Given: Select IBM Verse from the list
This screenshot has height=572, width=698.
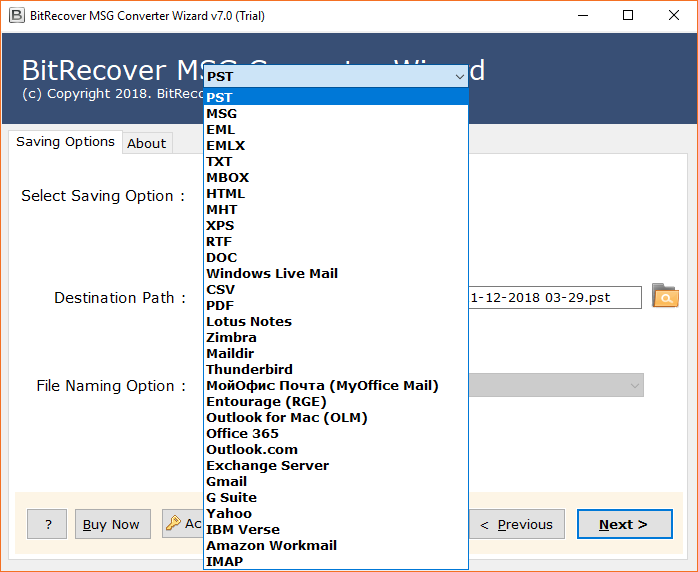Looking at the screenshot, I should pos(336,530).
